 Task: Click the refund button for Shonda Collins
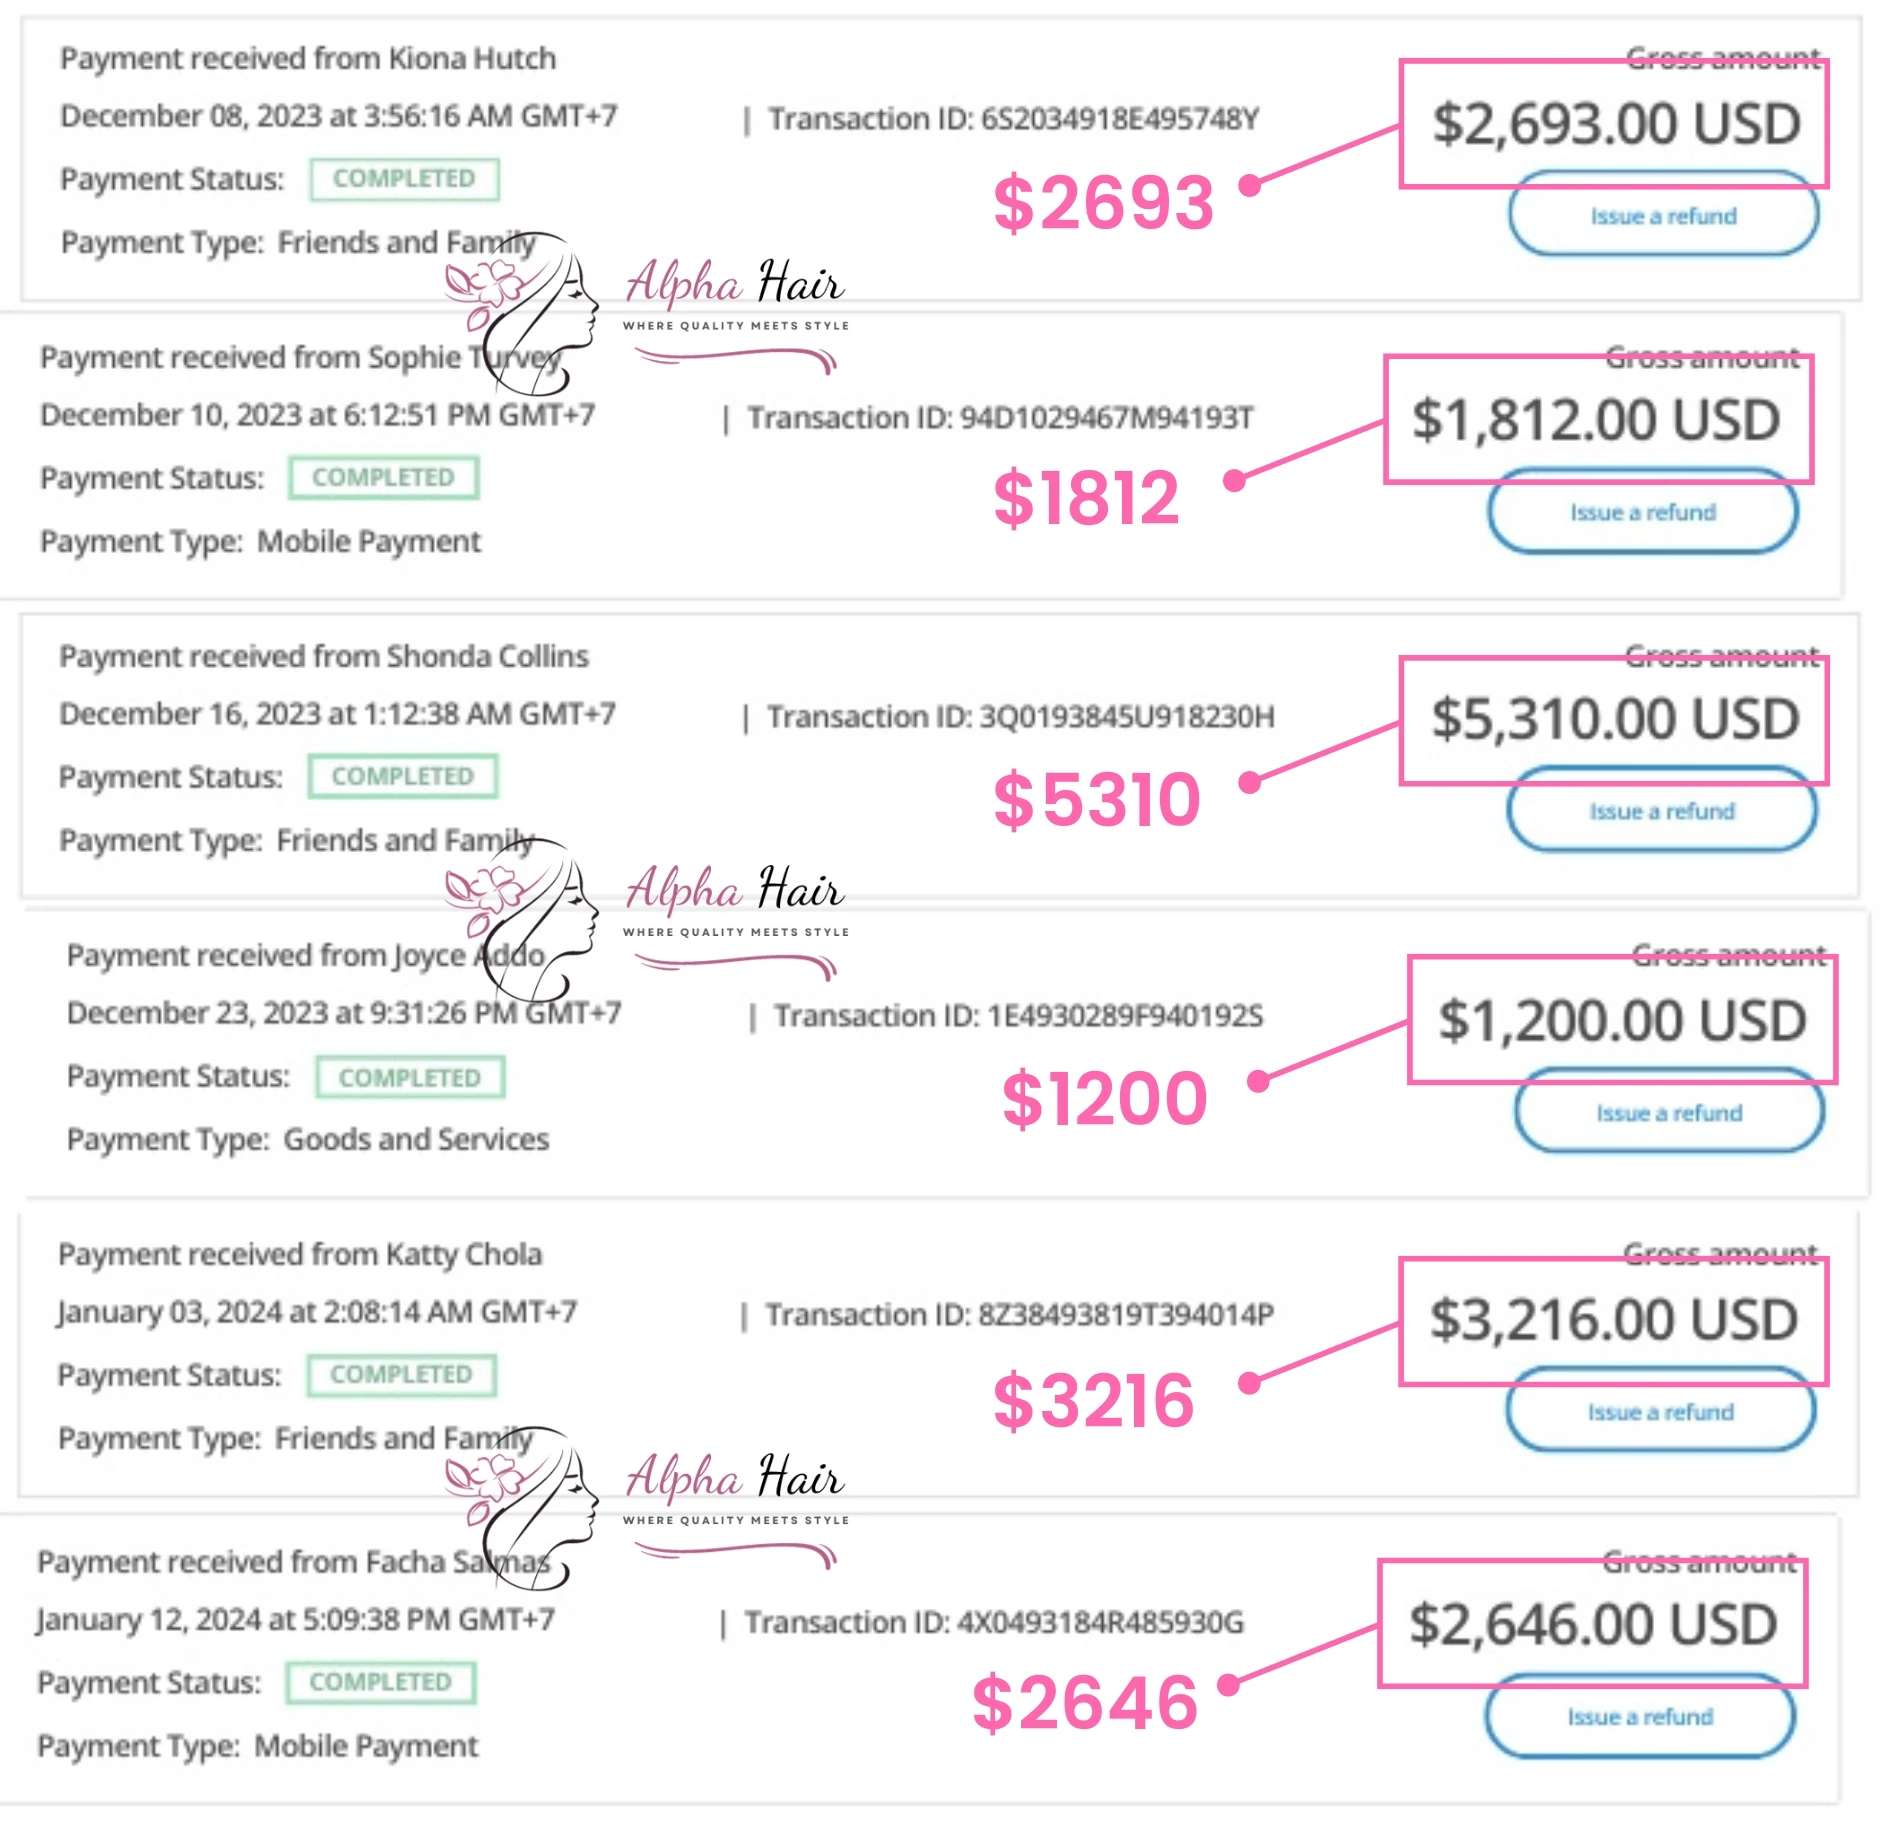click(1661, 811)
